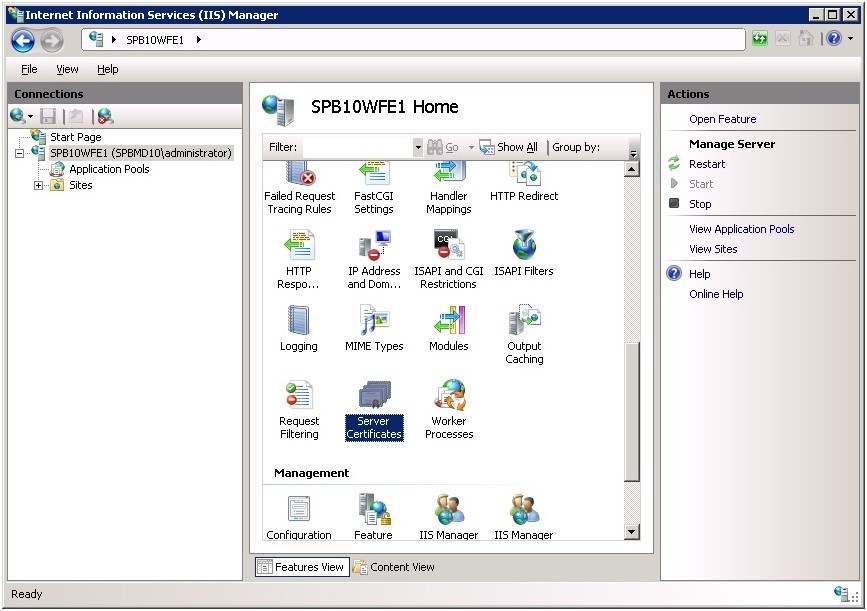Viewport: 867px width, 611px height.
Task: Open ISAPI Filters feature
Action: point(524,253)
